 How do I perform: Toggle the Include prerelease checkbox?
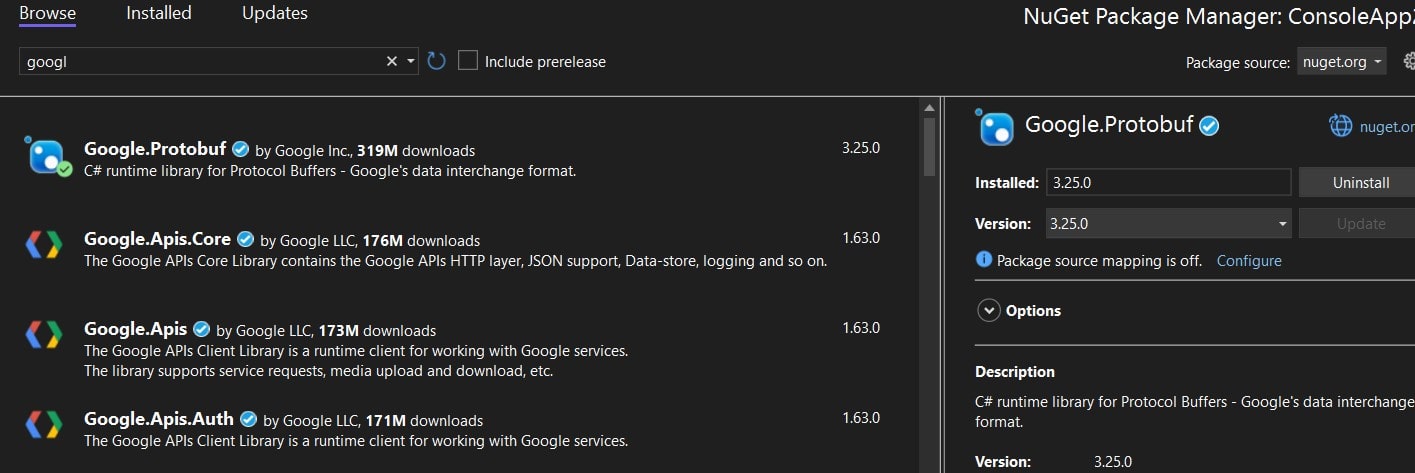pyautogui.click(x=468, y=61)
